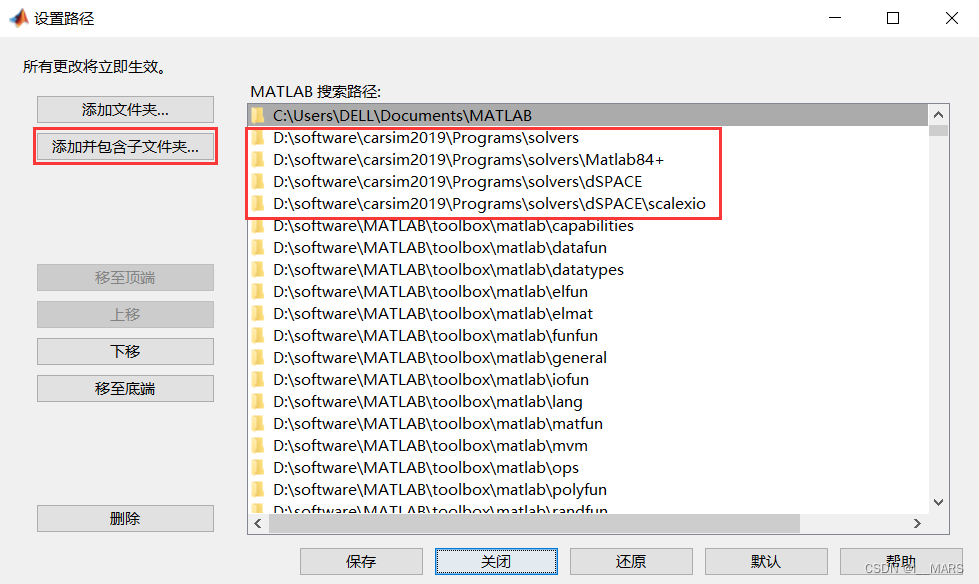Select the toolbox\matlab\general path row

[x=588, y=358]
